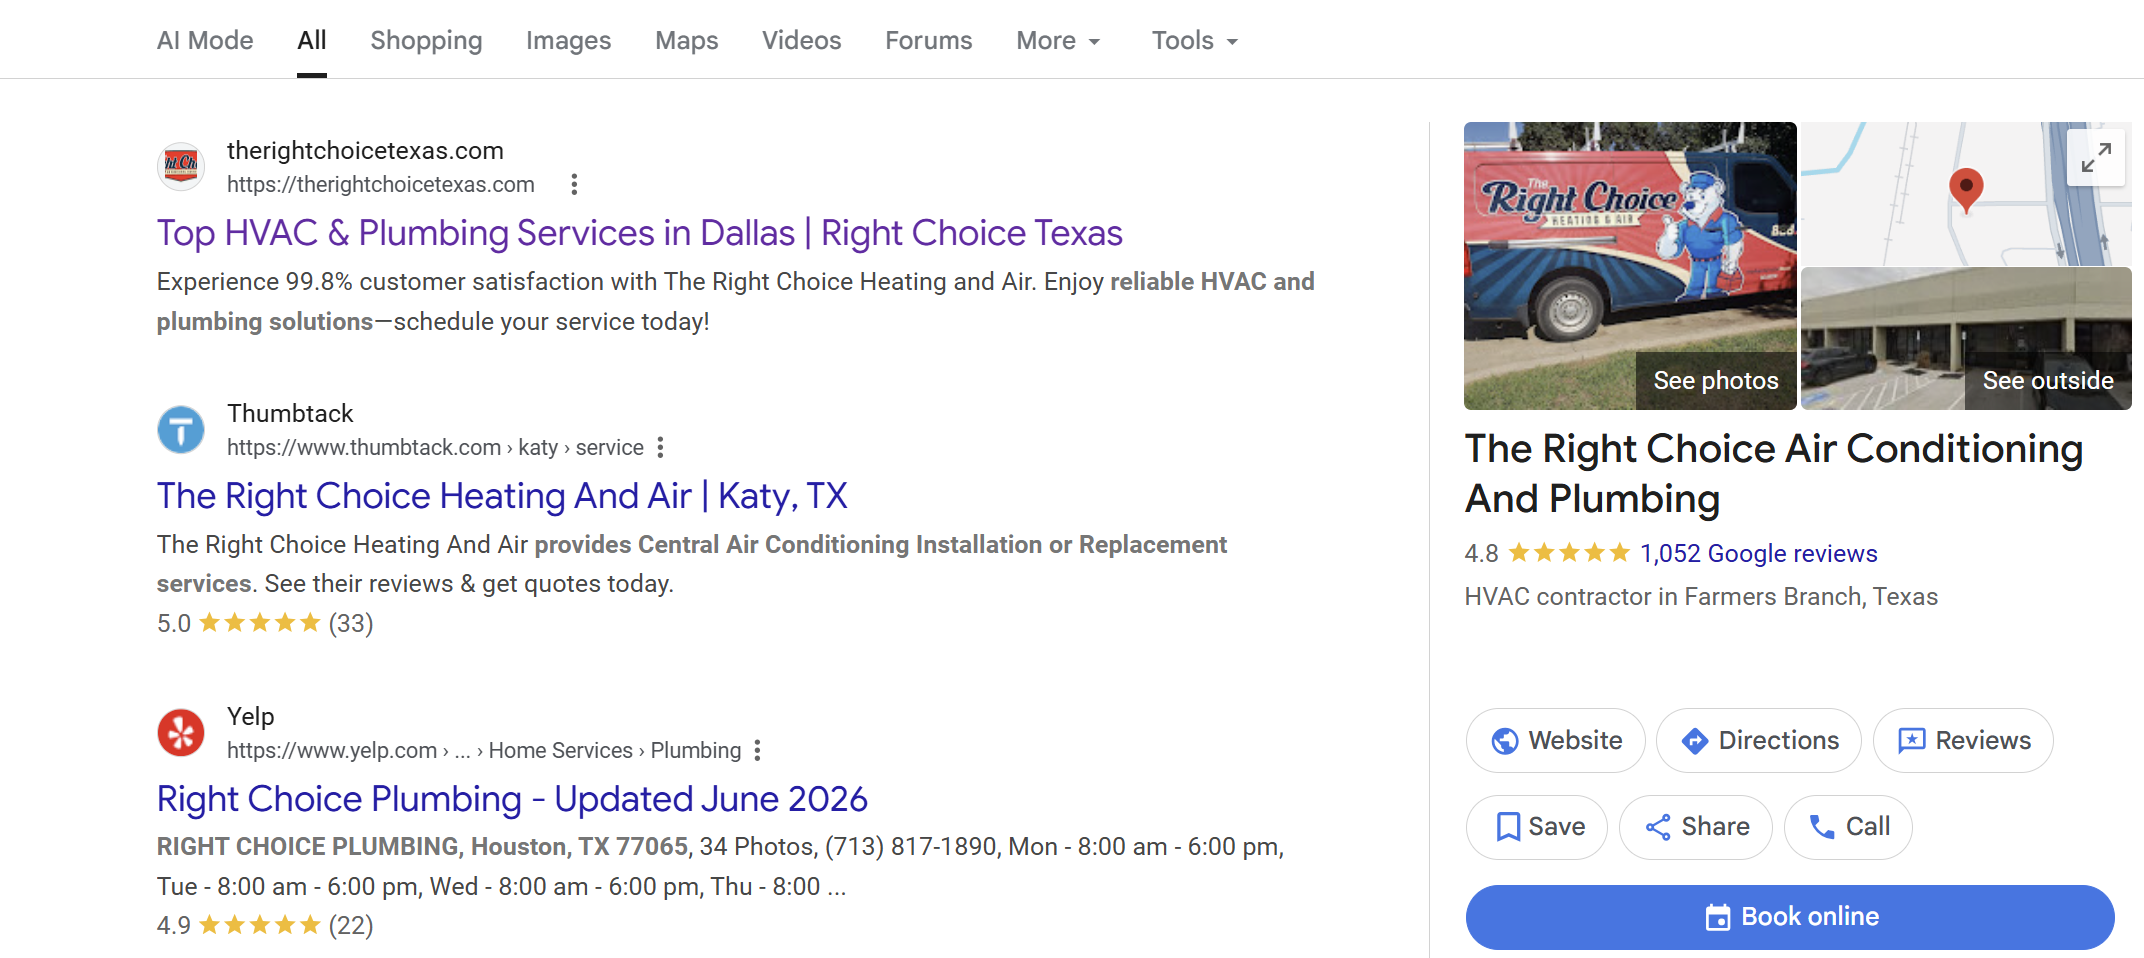Get Directions to the business

coord(1759,740)
